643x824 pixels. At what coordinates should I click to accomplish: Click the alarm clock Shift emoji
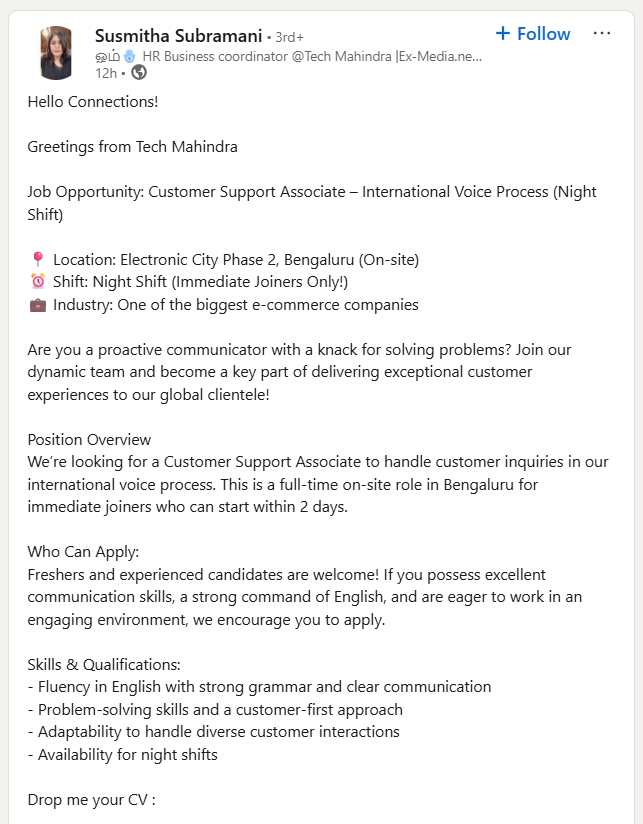click(38, 282)
